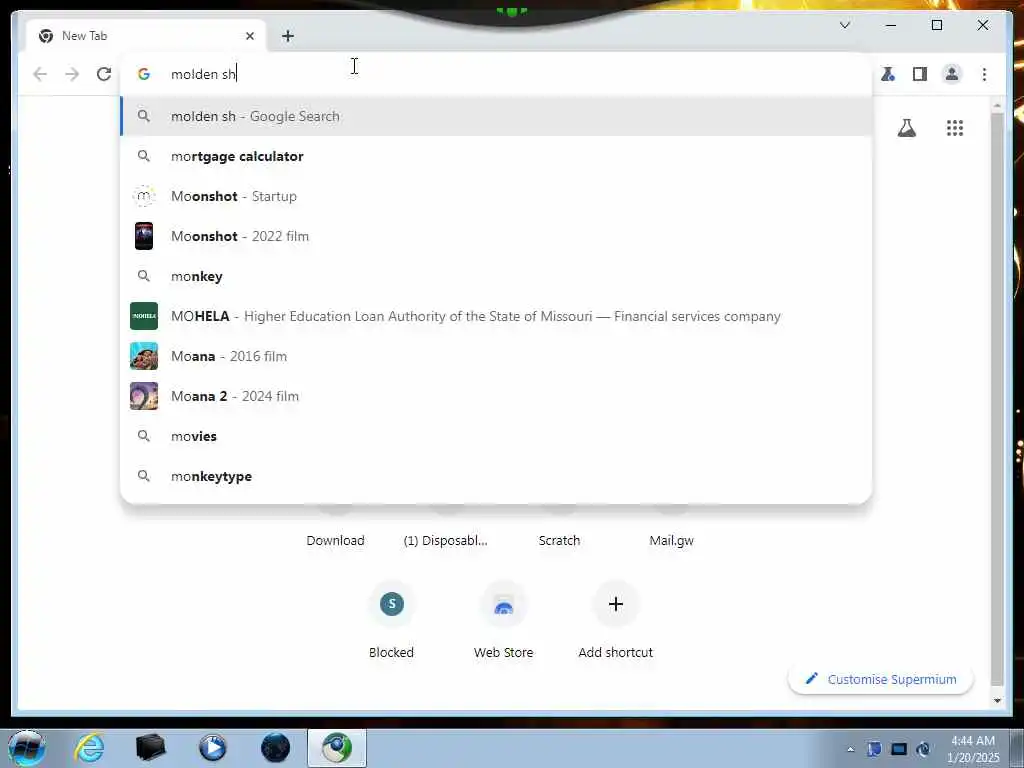Click the Moana 2 poster thumbnail

tap(144, 396)
